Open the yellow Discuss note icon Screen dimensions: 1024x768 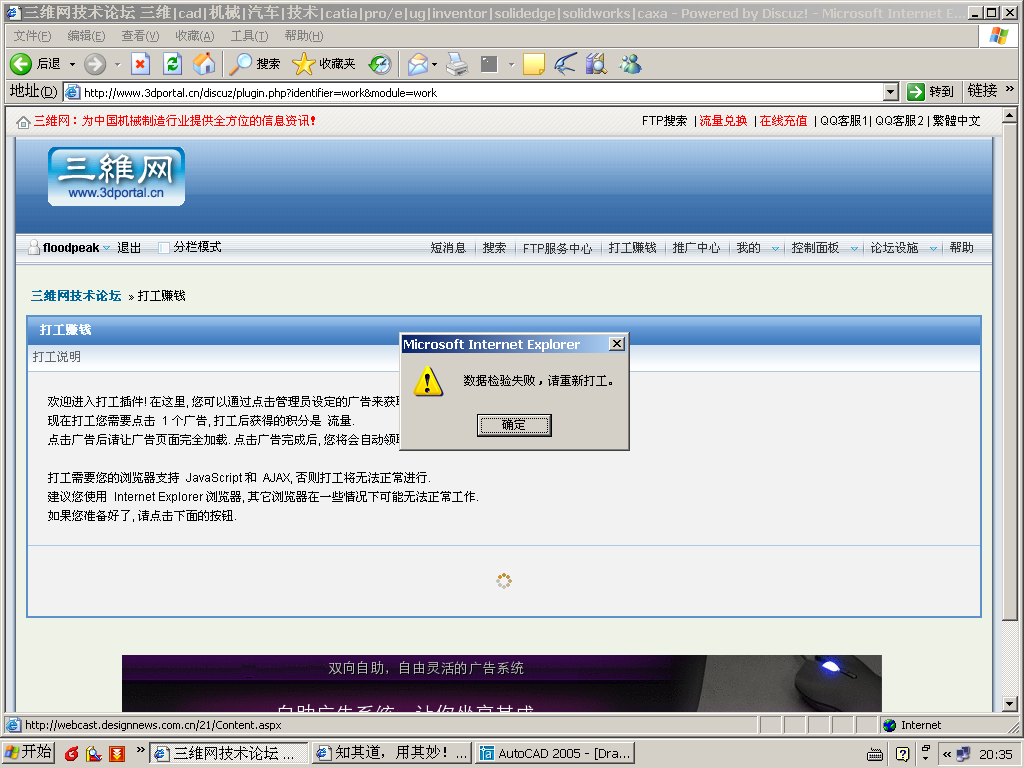534,64
